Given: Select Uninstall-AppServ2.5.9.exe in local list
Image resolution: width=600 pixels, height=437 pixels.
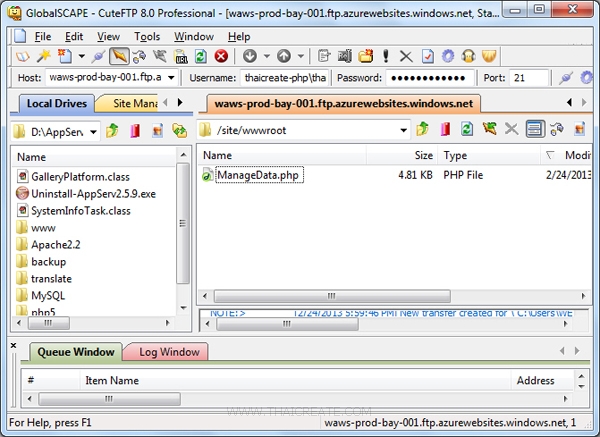Looking at the screenshot, I should coord(93,194).
